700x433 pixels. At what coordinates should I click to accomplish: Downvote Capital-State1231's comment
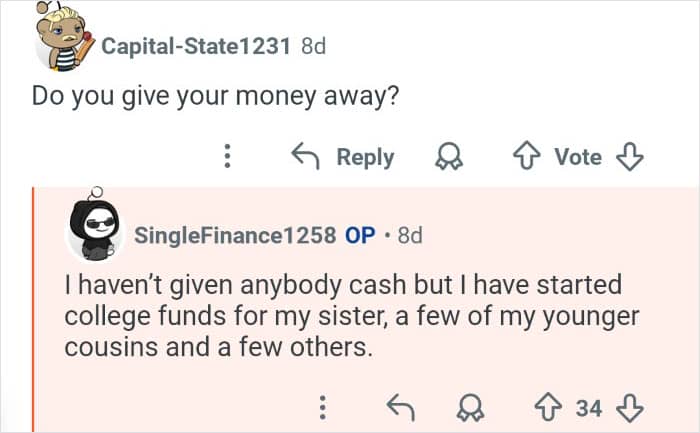[x=629, y=157]
